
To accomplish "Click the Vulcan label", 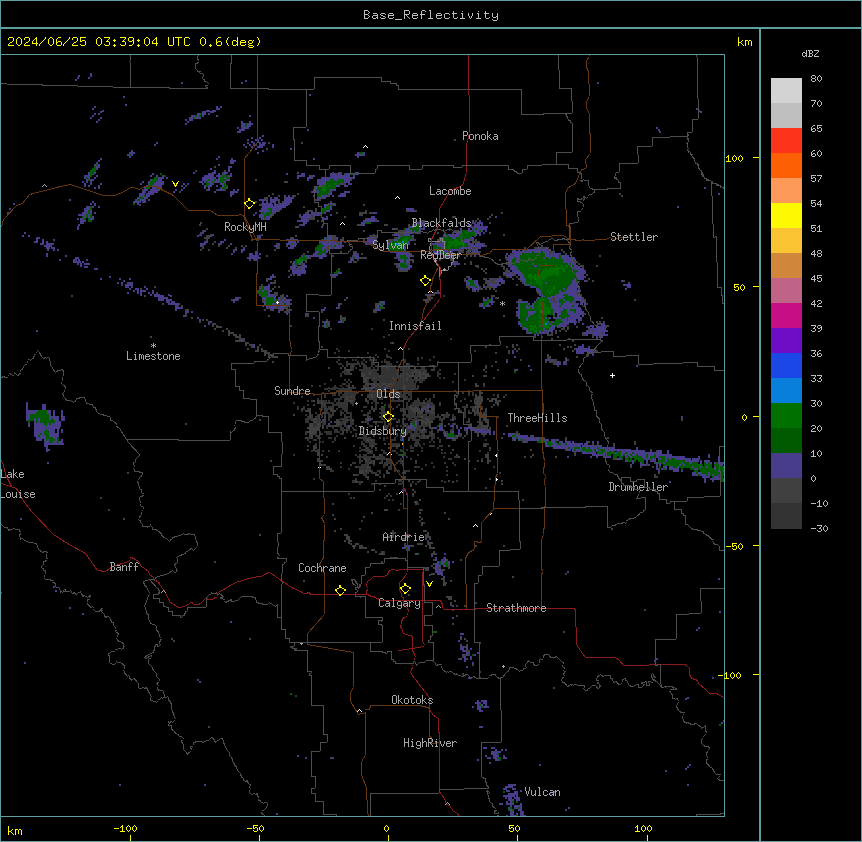I will [x=542, y=792].
